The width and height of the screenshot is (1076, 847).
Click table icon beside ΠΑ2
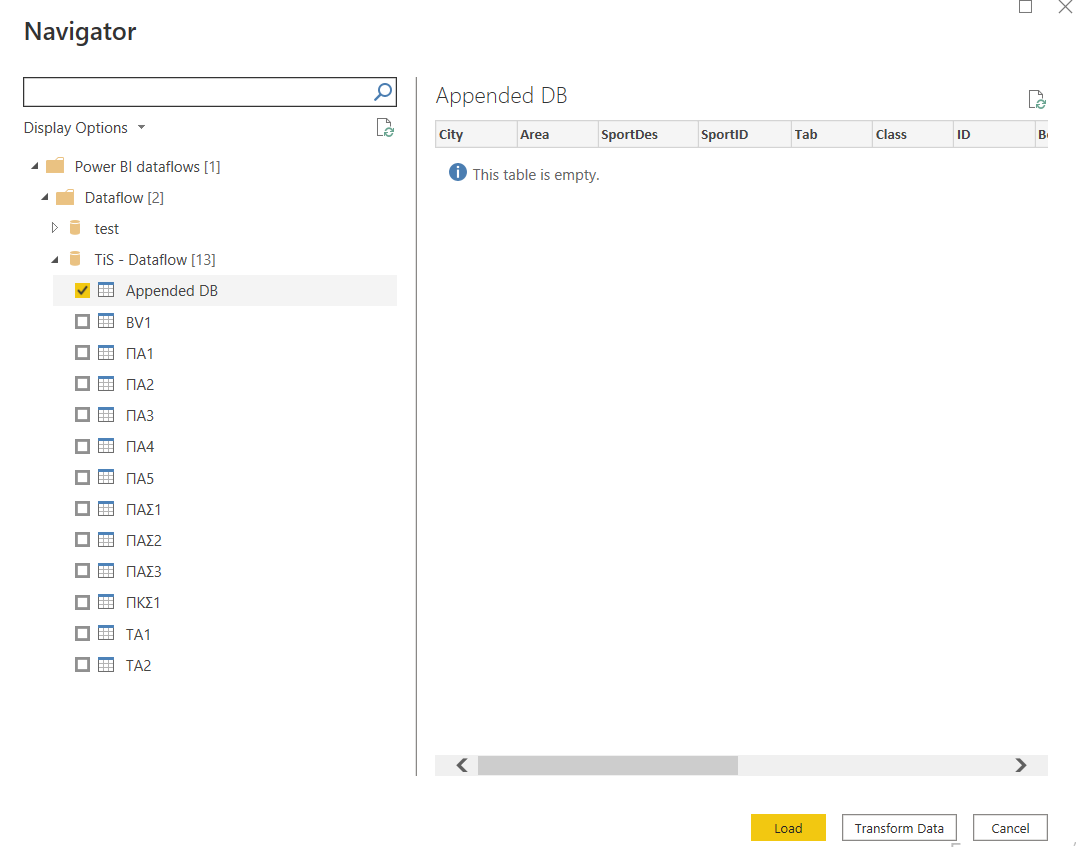[x=106, y=384]
